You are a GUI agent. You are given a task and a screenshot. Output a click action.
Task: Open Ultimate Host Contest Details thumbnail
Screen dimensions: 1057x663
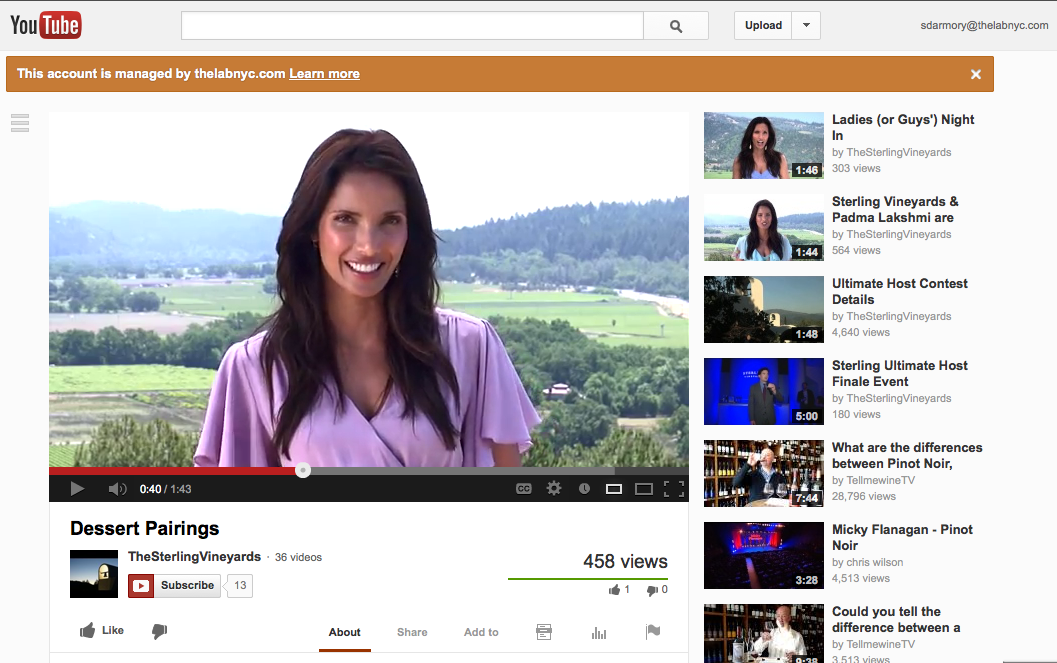[x=764, y=309]
